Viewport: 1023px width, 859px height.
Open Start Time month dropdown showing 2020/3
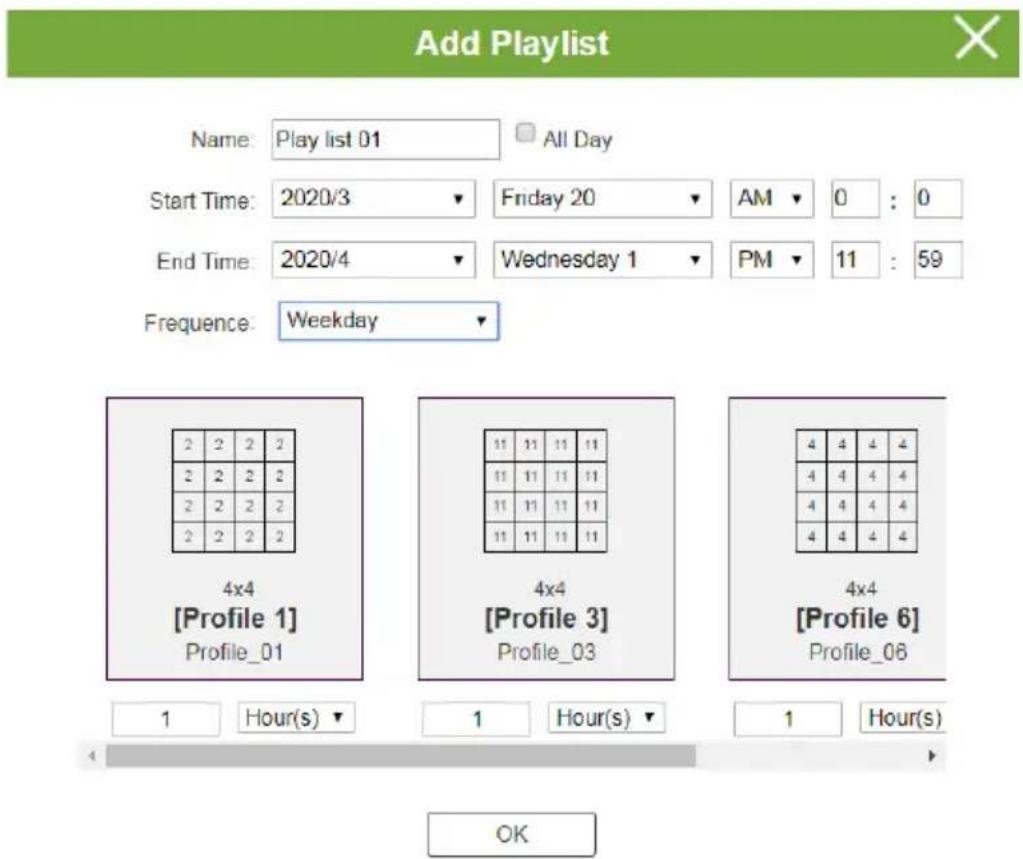coord(373,198)
